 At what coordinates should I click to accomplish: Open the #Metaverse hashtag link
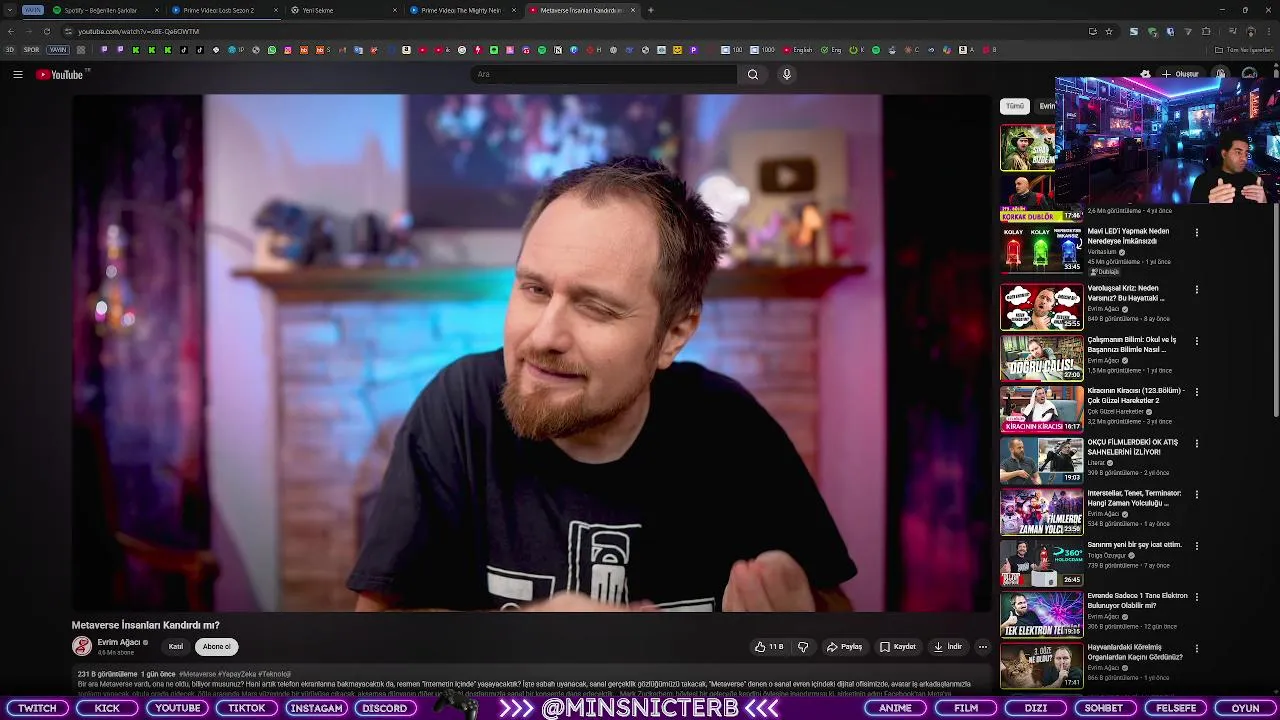point(197,675)
